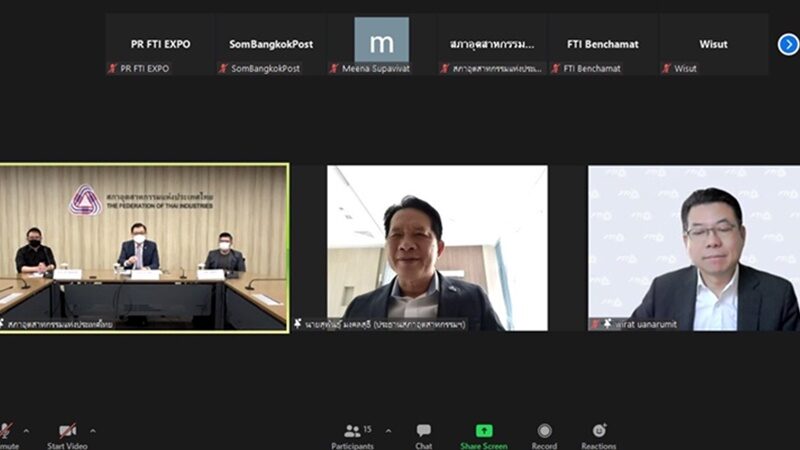Expand audio options arrow next to Mute
The width and height of the screenshot is (800, 450).
click(26, 431)
